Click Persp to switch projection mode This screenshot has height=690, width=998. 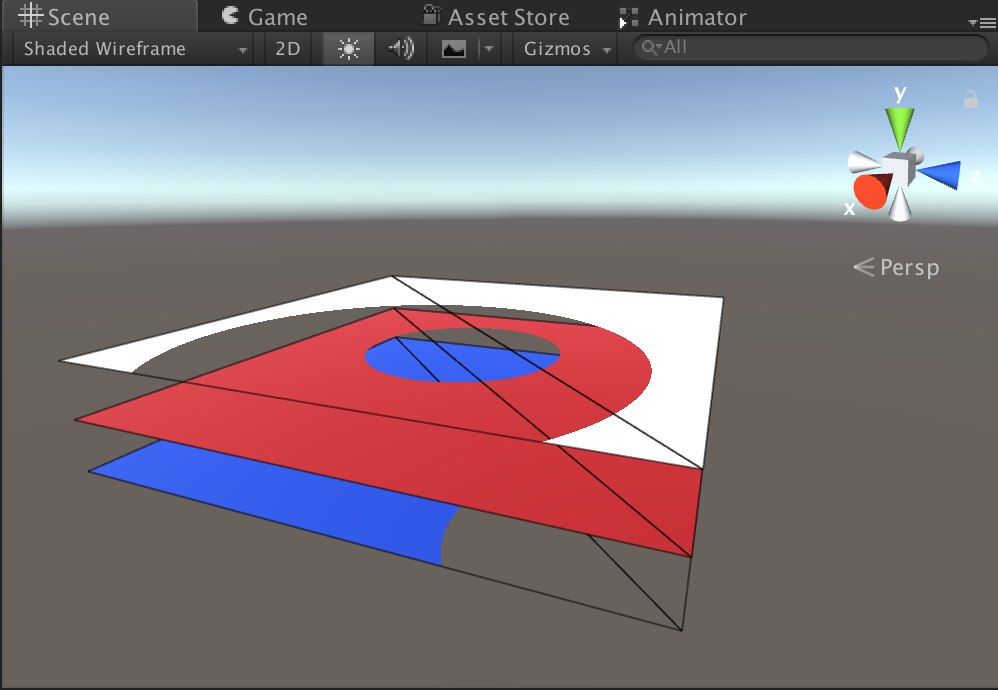[x=906, y=267]
